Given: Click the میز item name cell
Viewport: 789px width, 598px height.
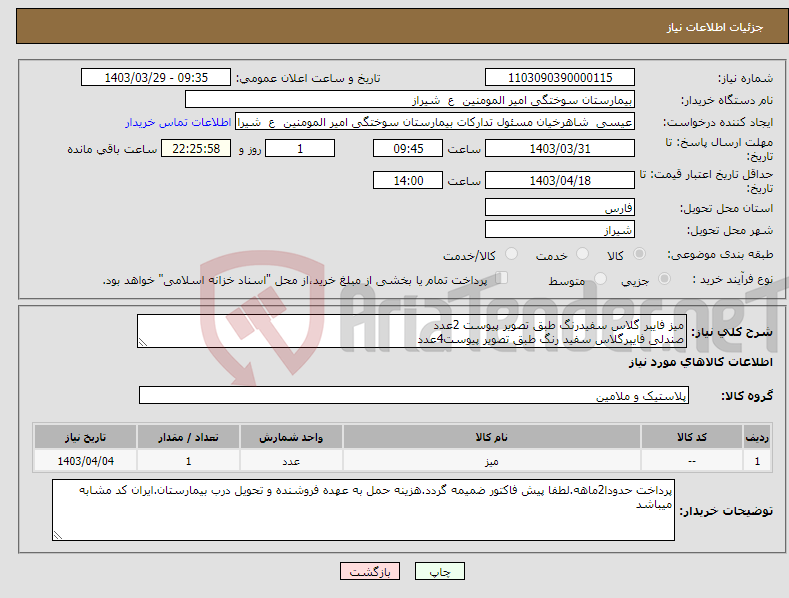Looking at the screenshot, I should tap(492, 461).
